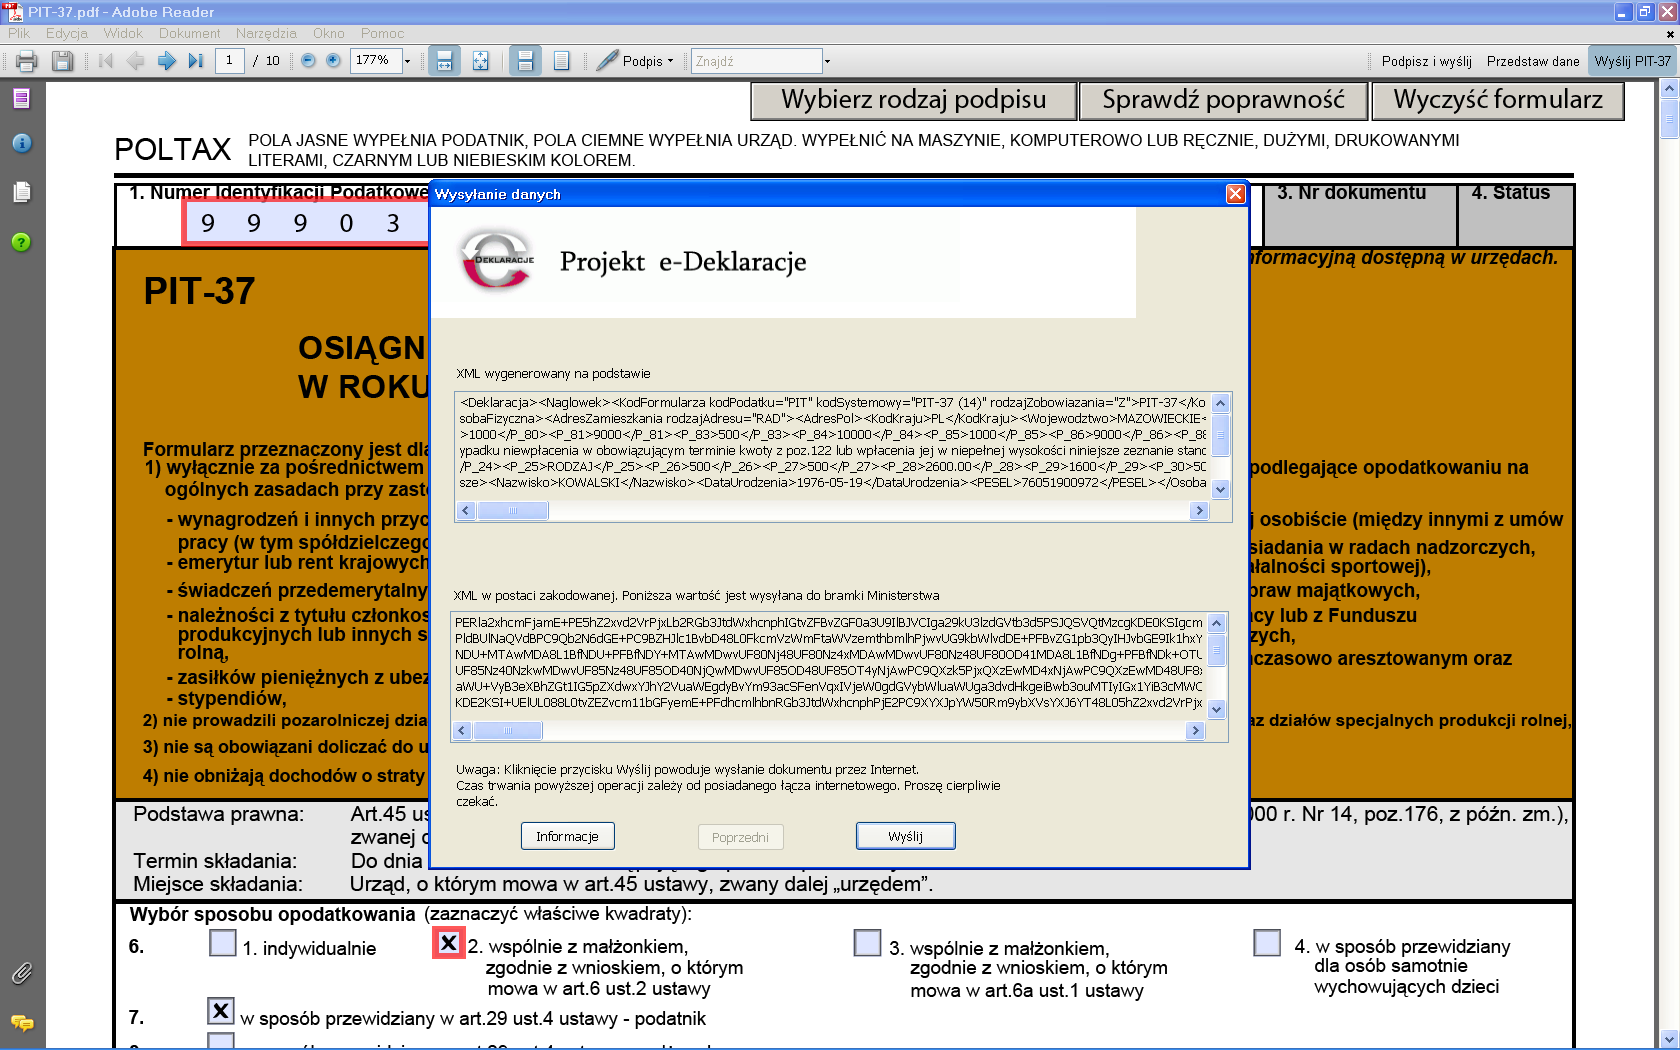Open the Pomoc menu
The width and height of the screenshot is (1680, 1050).
click(x=382, y=33)
